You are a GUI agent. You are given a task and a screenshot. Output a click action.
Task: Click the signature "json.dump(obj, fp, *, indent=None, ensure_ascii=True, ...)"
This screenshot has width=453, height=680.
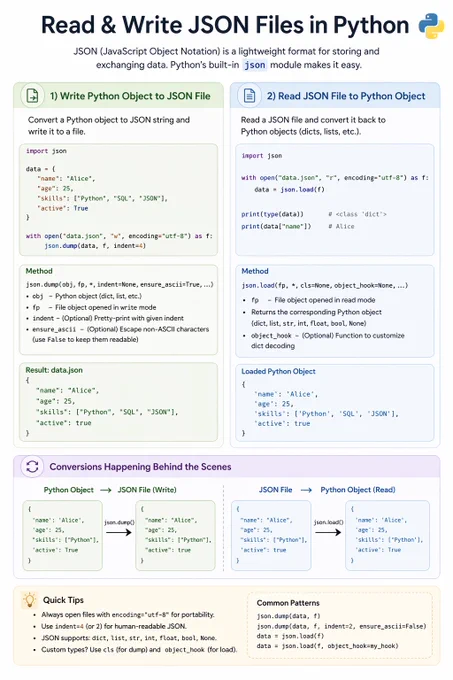[x=119, y=284]
